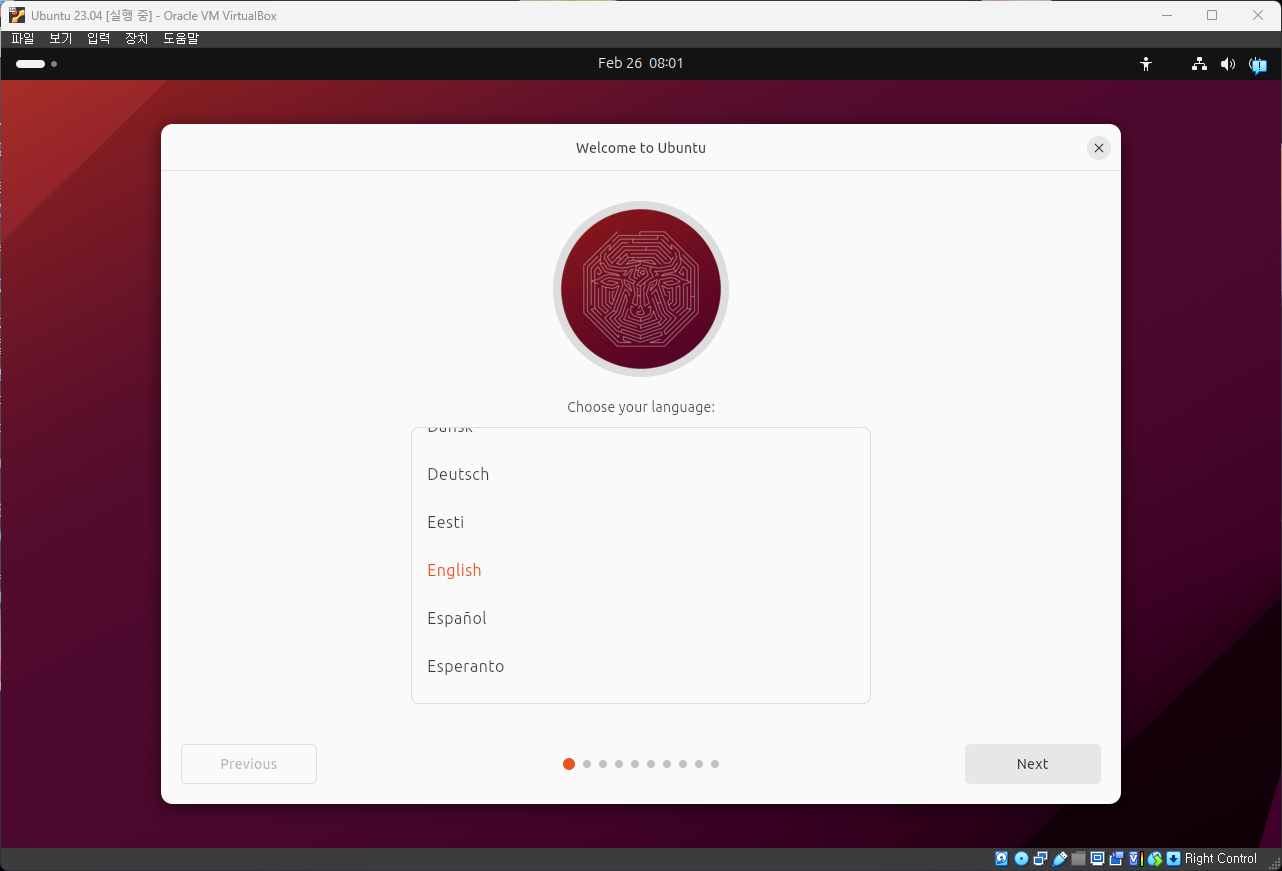
Task: Open the 장치 menu in VirtualBox
Action: point(137,38)
